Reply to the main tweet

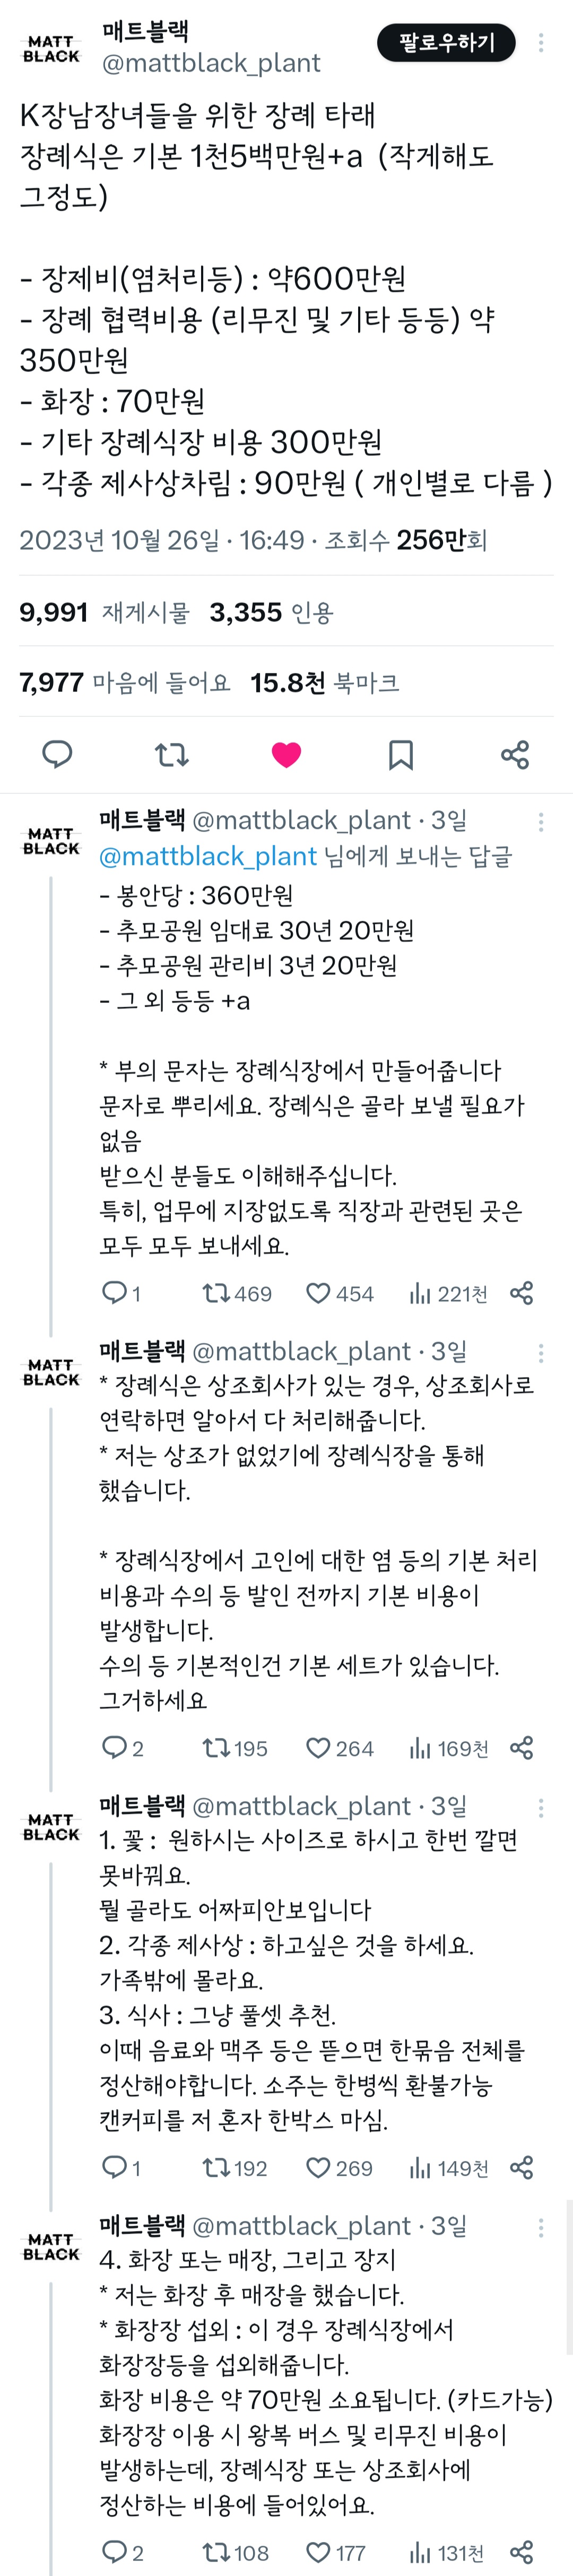57,754
